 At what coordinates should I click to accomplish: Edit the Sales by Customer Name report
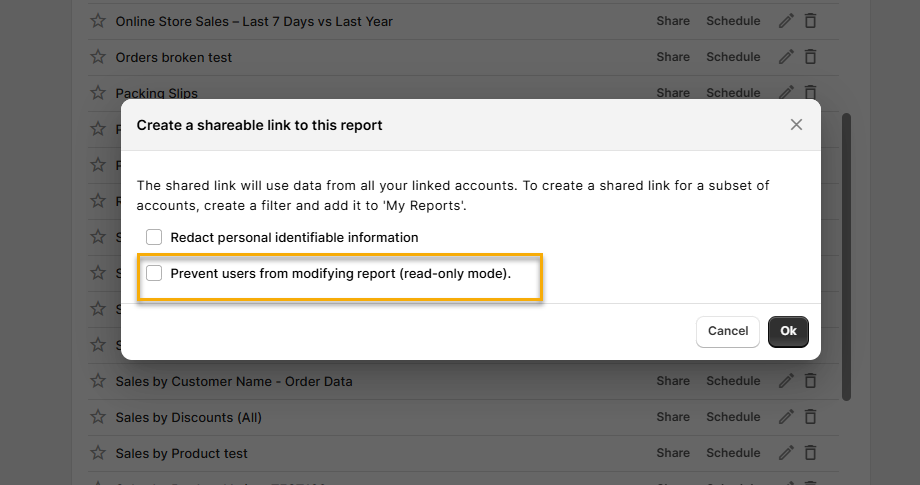(786, 381)
